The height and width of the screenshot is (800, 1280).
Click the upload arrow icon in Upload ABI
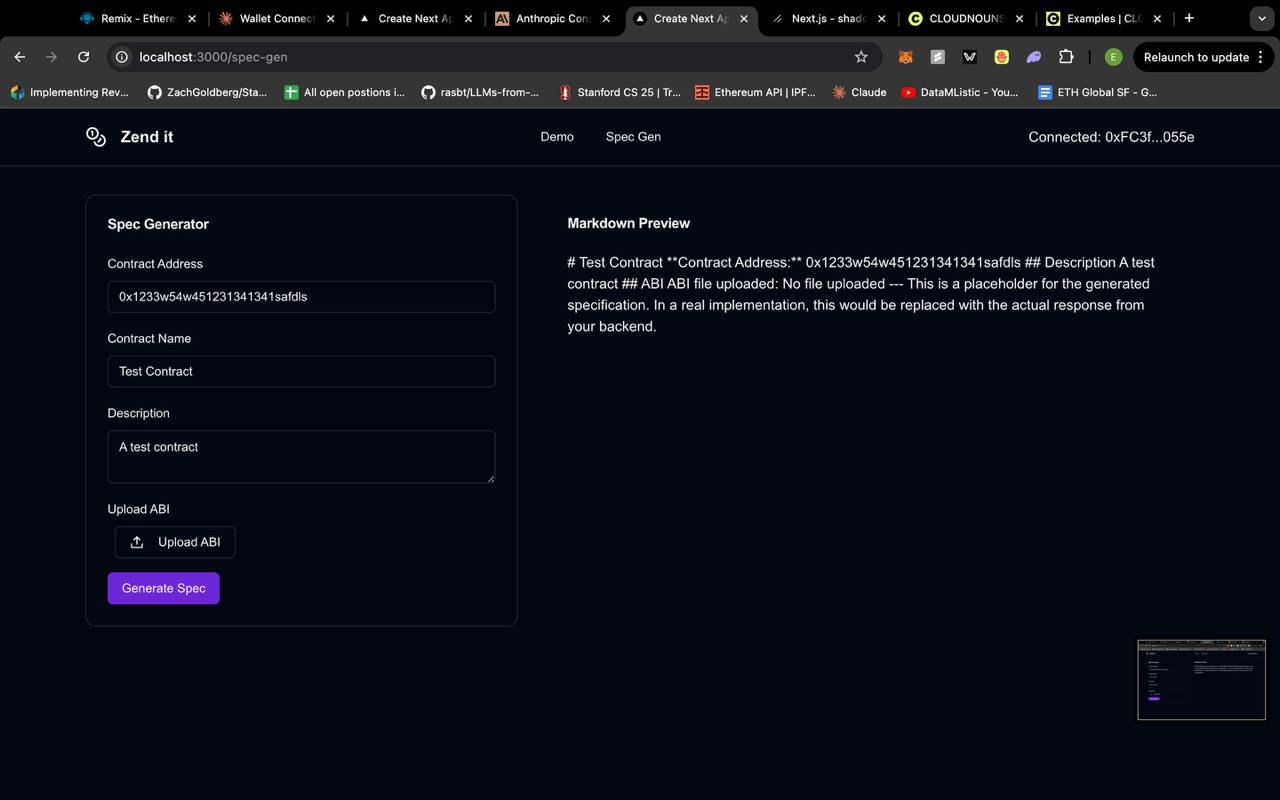[137, 542]
